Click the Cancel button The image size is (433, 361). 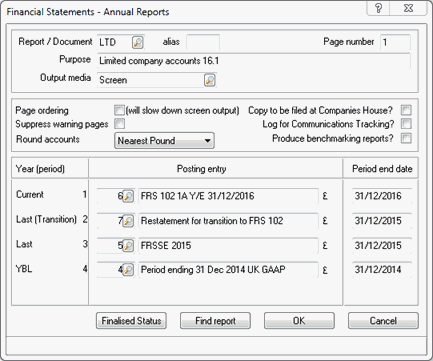[x=383, y=321]
